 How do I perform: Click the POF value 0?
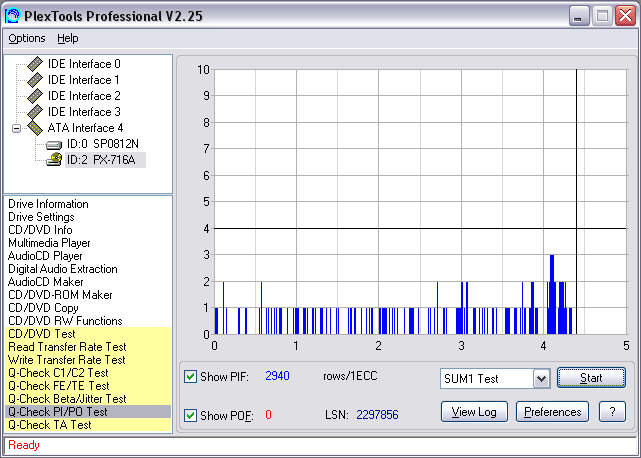[x=268, y=415]
